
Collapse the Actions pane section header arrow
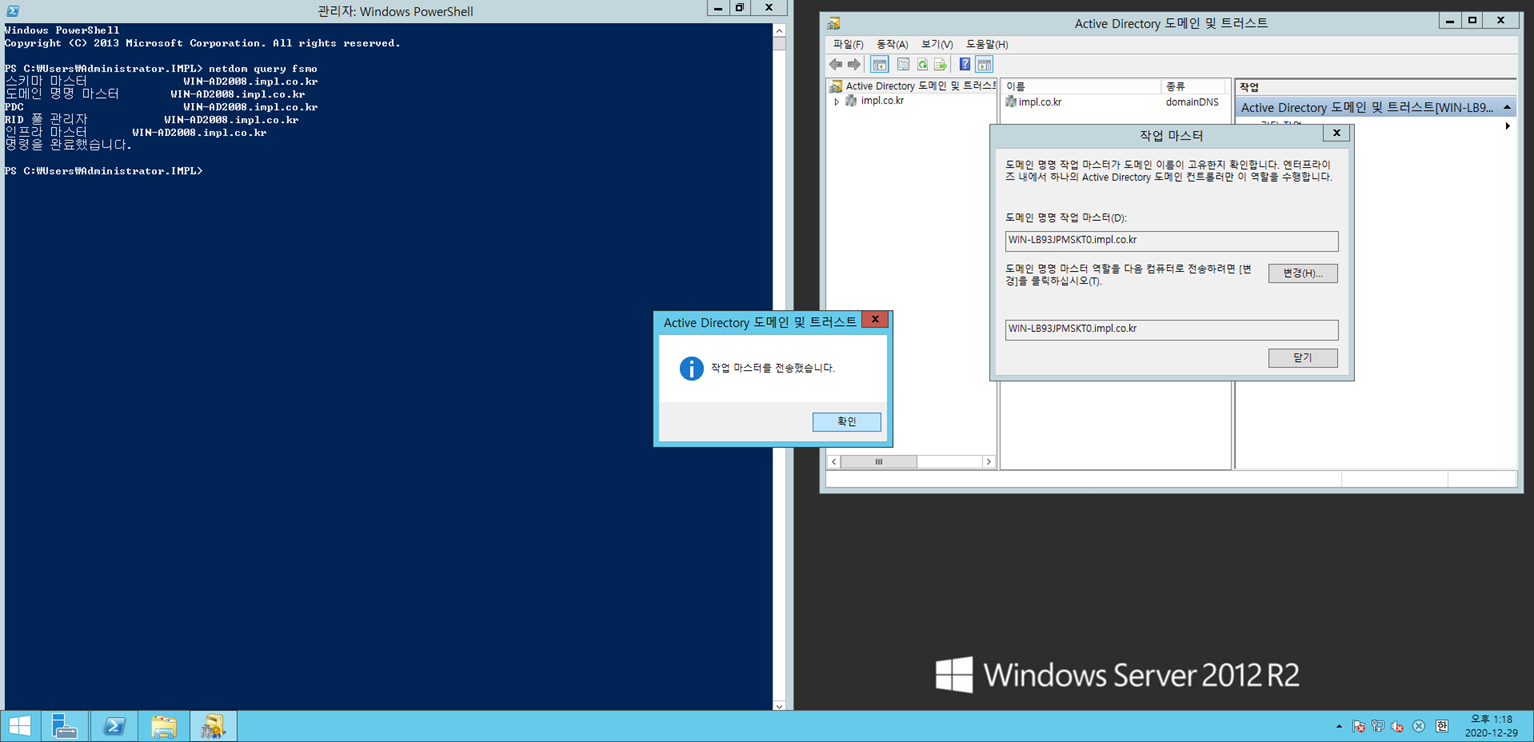click(x=1506, y=107)
